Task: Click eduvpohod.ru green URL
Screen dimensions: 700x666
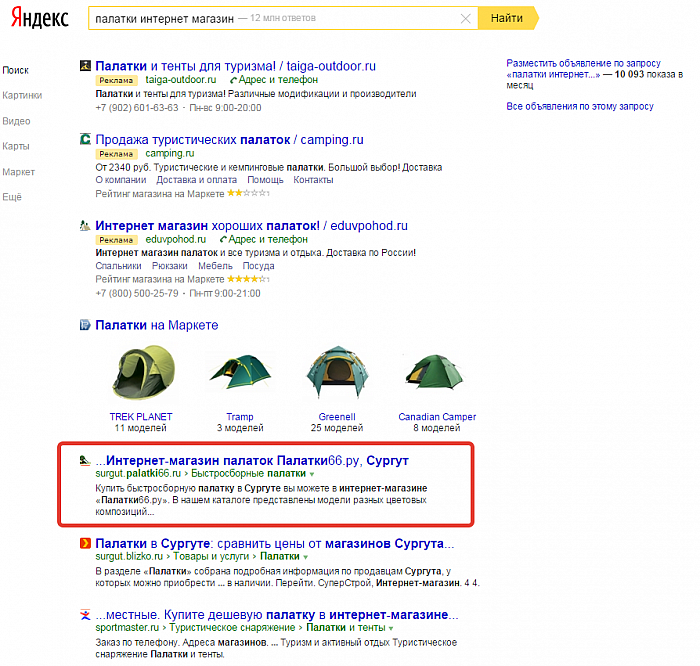Action: coord(176,239)
